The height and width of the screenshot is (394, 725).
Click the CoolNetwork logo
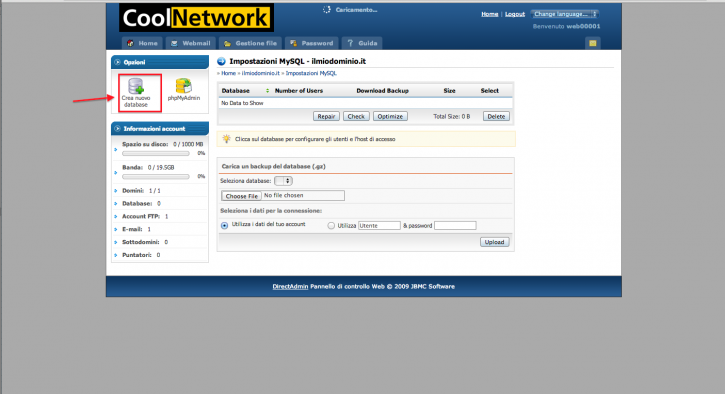click(x=197, y=18)
